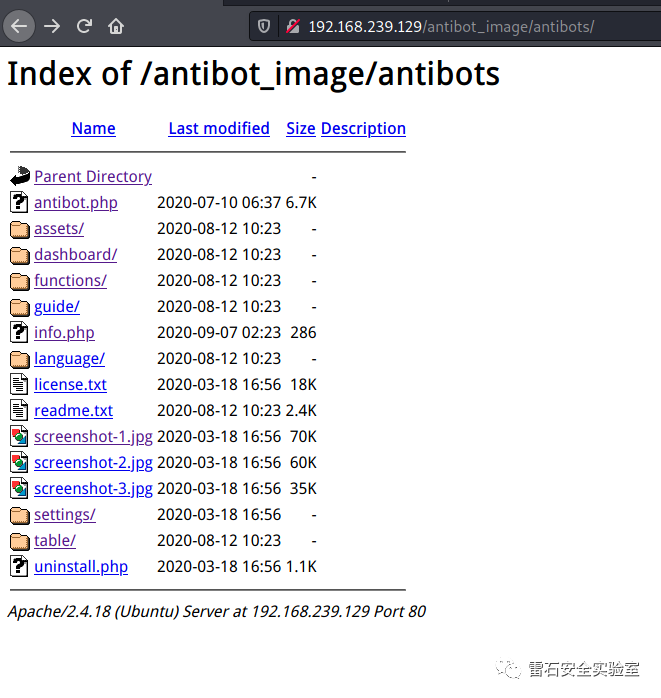Open the settings/ folder link
661x698 pixels.
pyautogui.click(x=65, y=515)
